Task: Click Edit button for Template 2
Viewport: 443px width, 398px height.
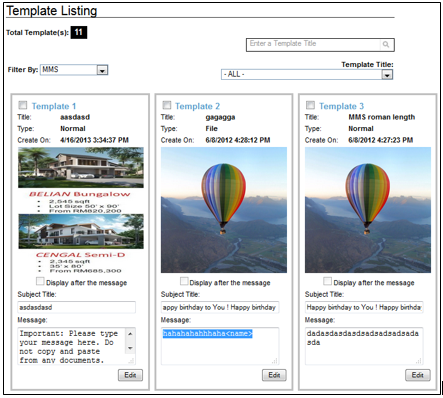Action: (x=274, y=375)
